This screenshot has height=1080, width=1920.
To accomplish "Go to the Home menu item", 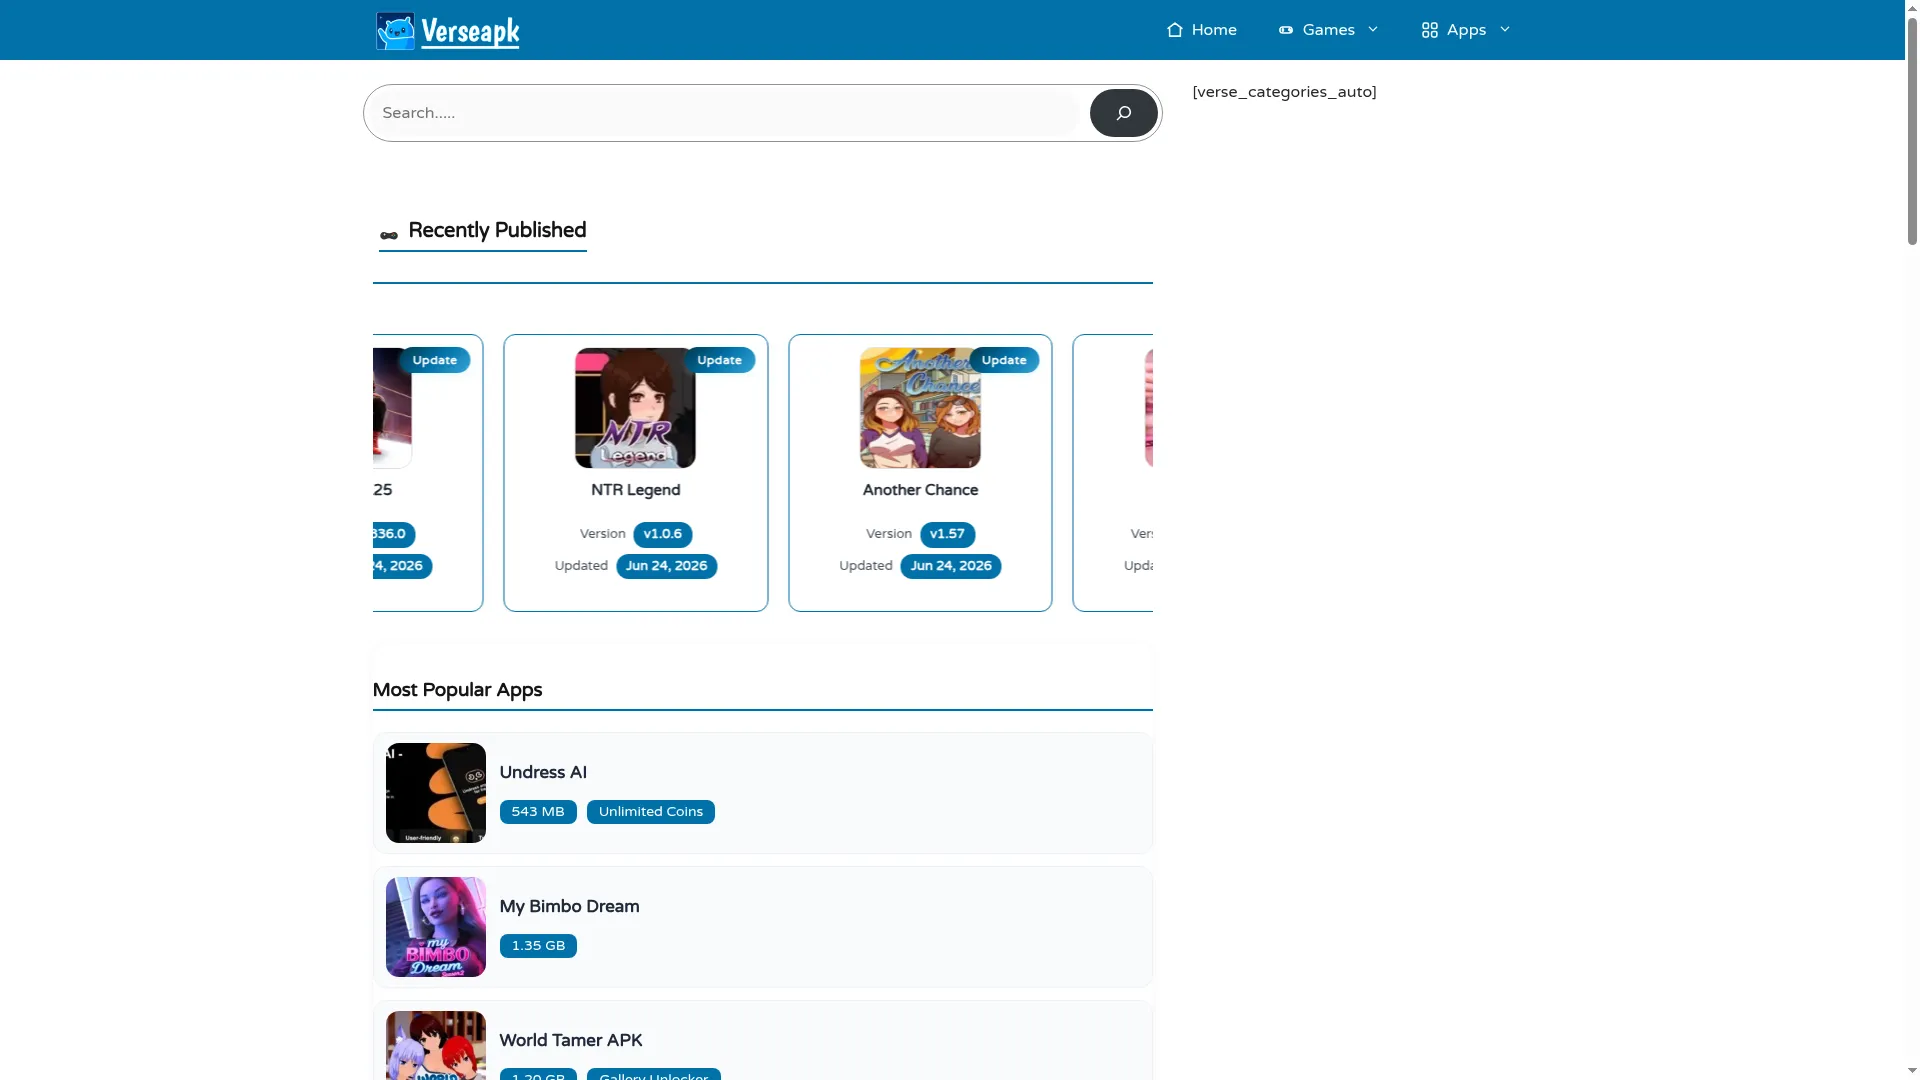I will tap(1201, 30).
